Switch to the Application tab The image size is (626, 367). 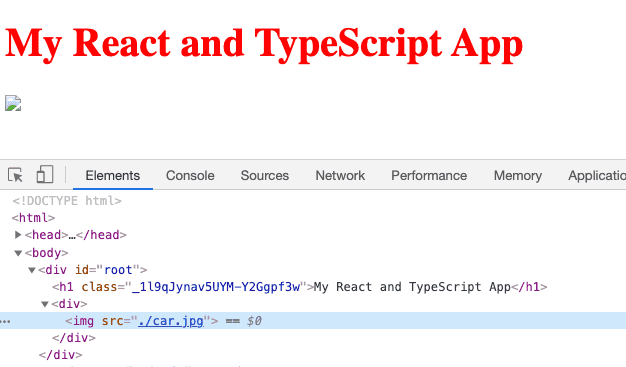tap(597, 175)
